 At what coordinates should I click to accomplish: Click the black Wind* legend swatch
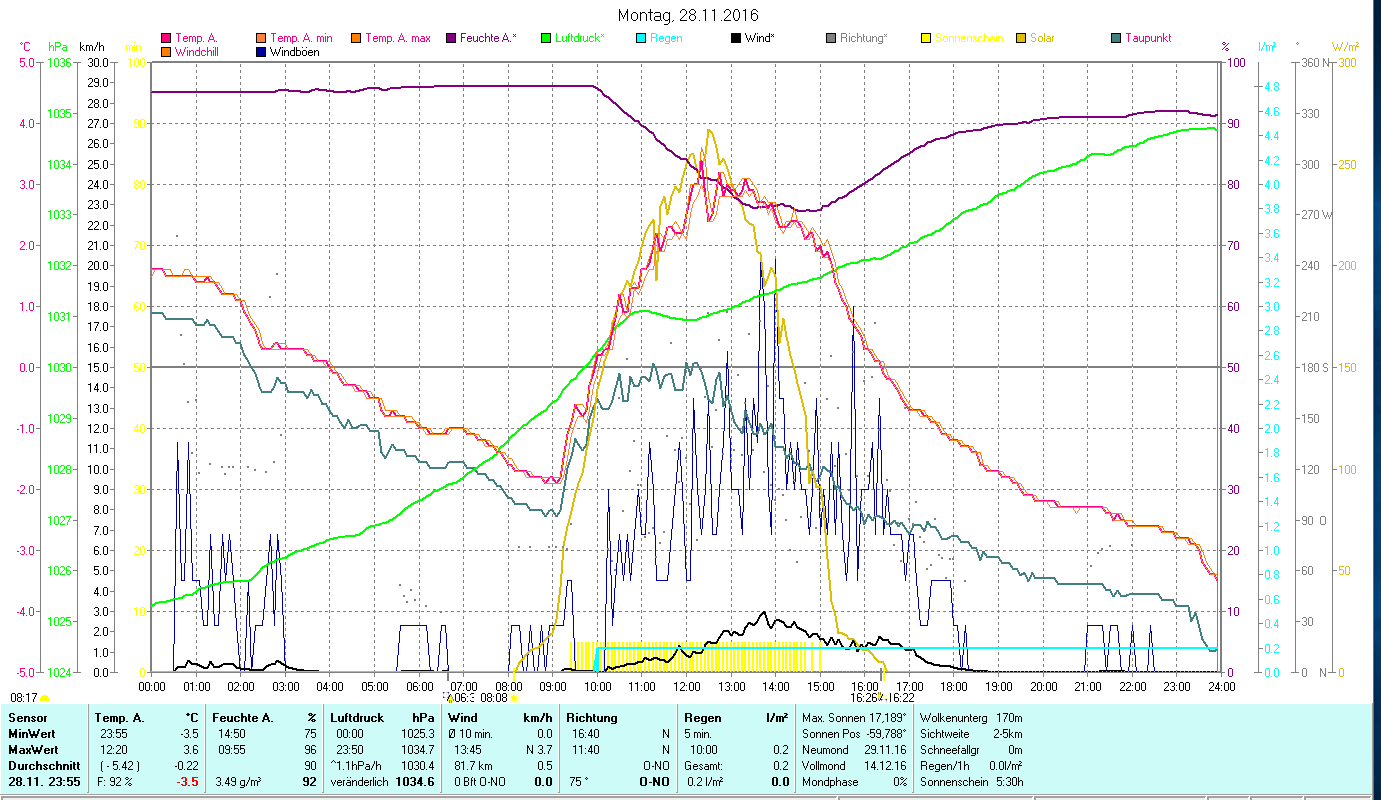tap(736, 39)
